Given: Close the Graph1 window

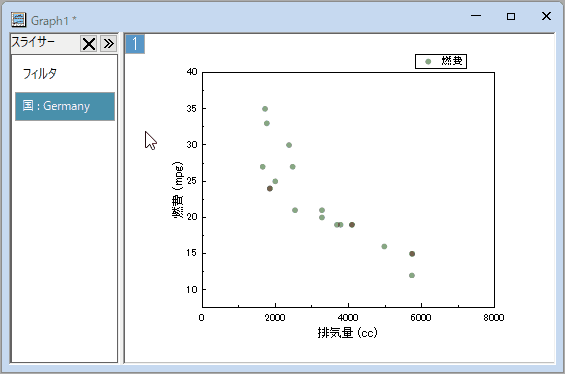Looking at the screenshot, I should [x=546, y=16].
